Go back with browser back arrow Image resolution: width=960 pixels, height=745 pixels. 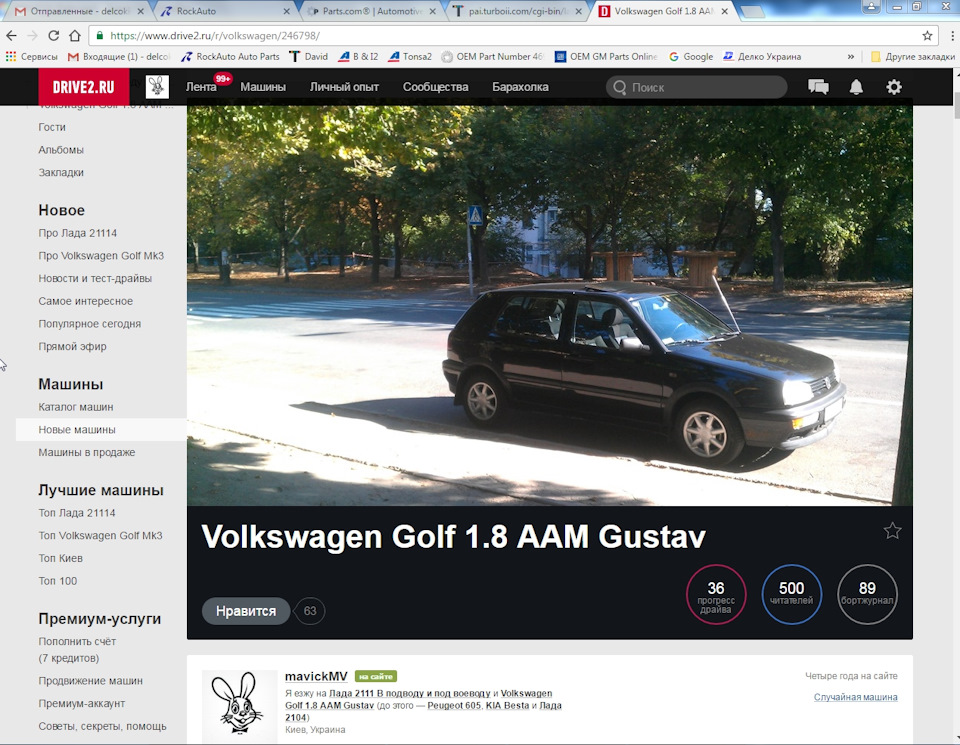tap(12, 36)
